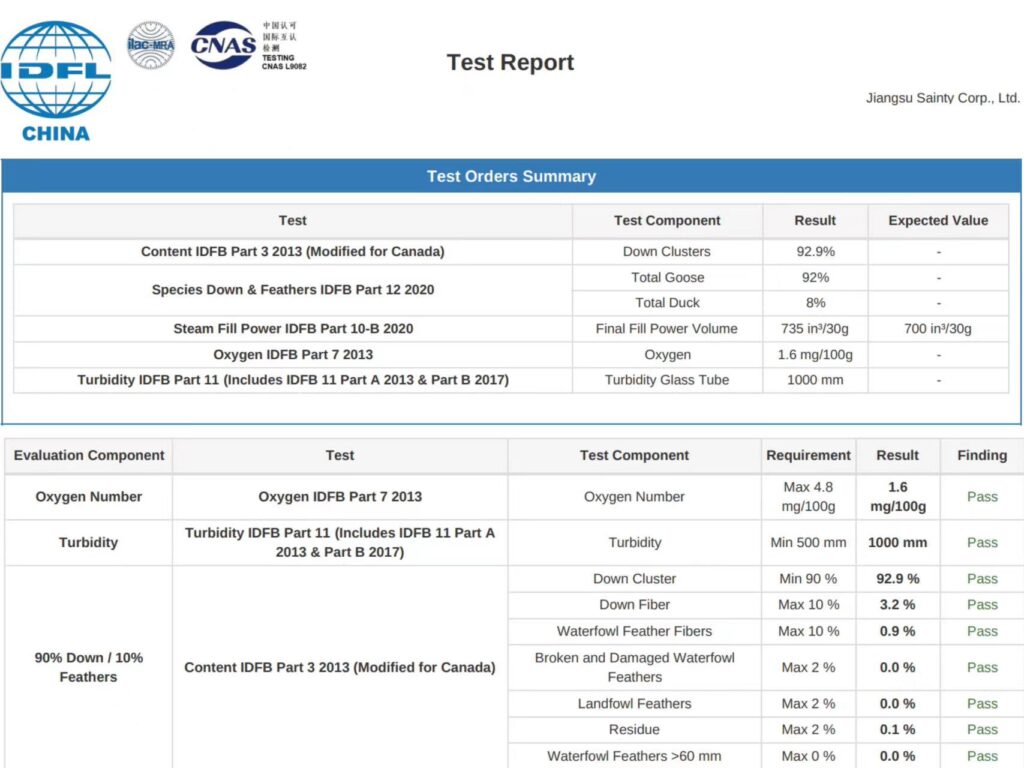Click the IDFL China globe logo
The image size is (1024, 768).
[x=56, y=80]
